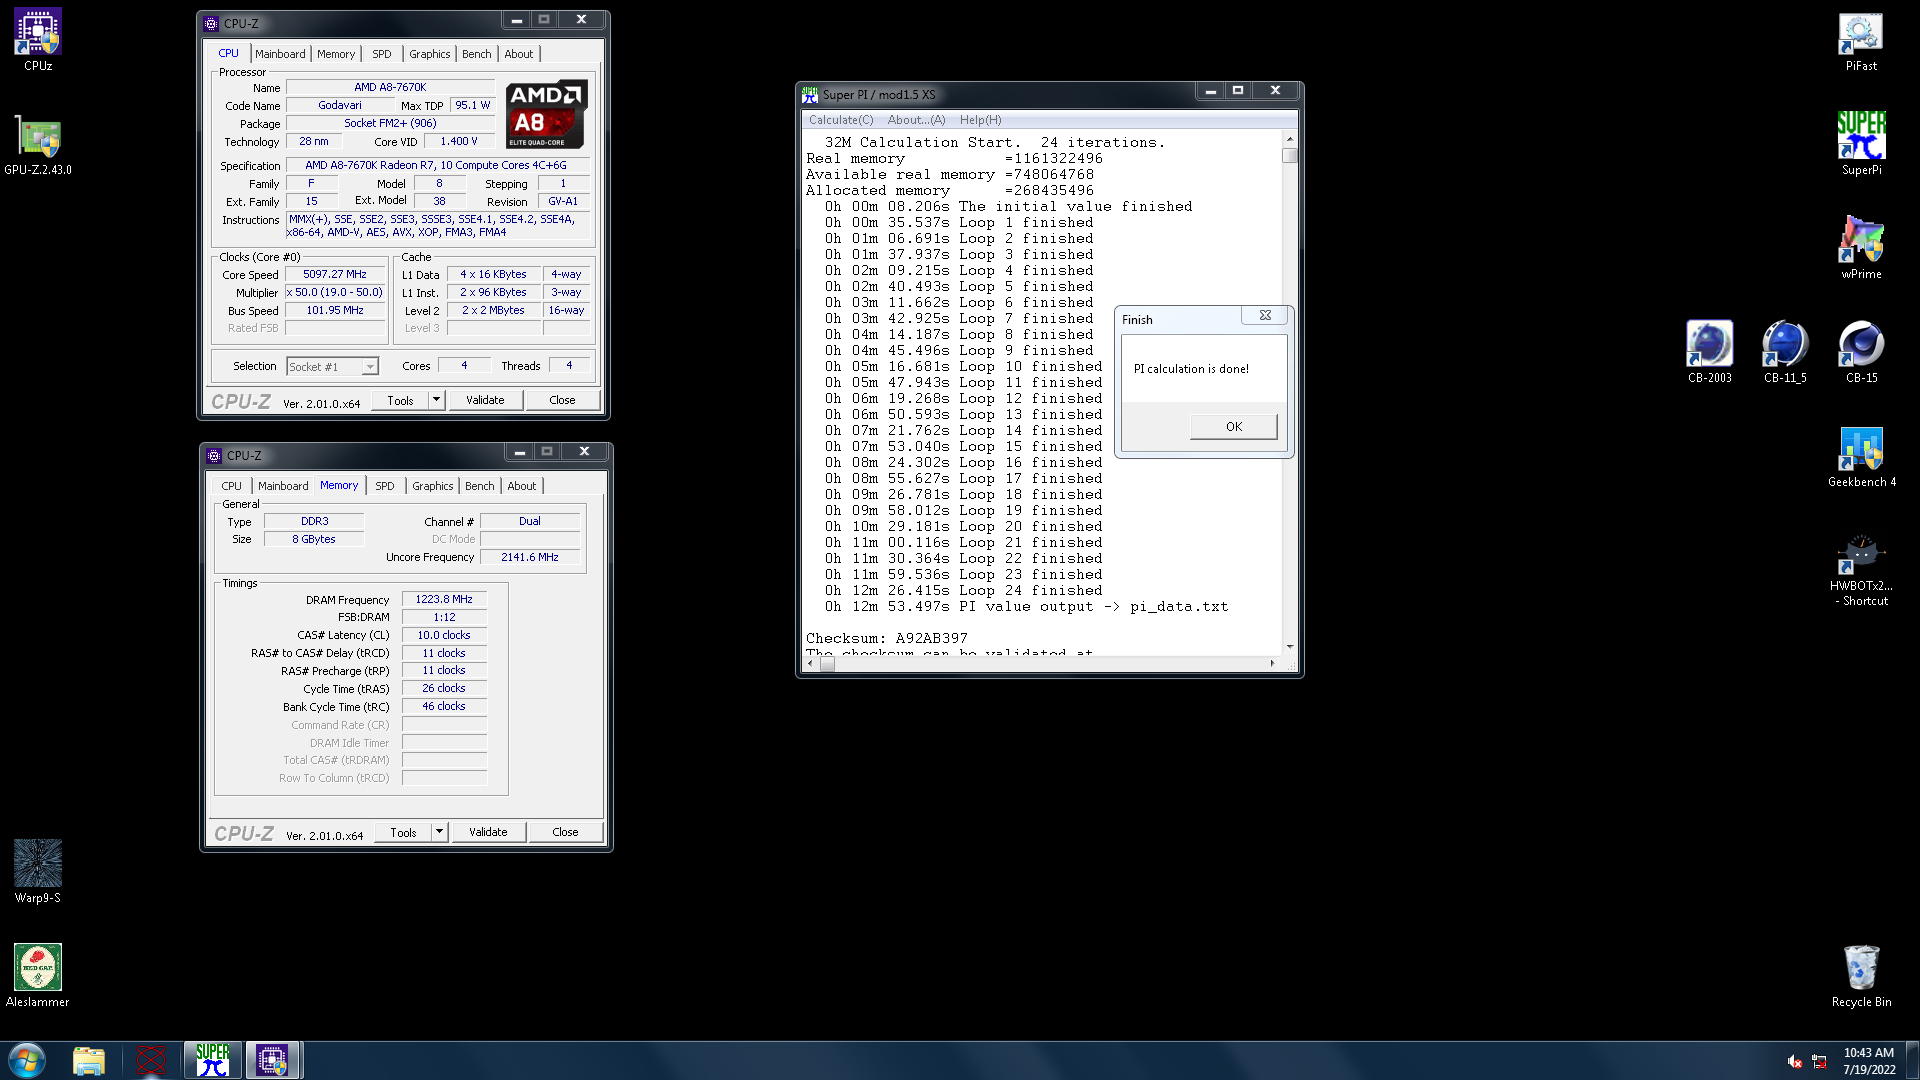Click the Core Speed value 5097.27 MHz
This screenshot has height=1080, width=1920.
coord(335,274)
